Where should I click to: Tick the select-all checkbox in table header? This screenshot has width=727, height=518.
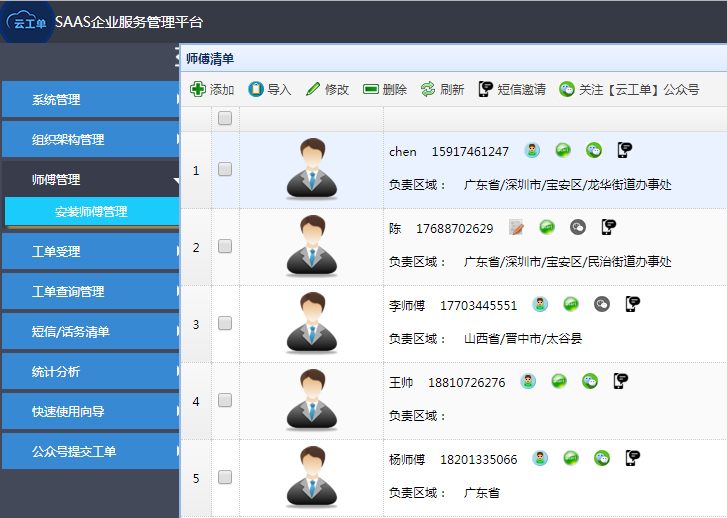tap(225, 118)
